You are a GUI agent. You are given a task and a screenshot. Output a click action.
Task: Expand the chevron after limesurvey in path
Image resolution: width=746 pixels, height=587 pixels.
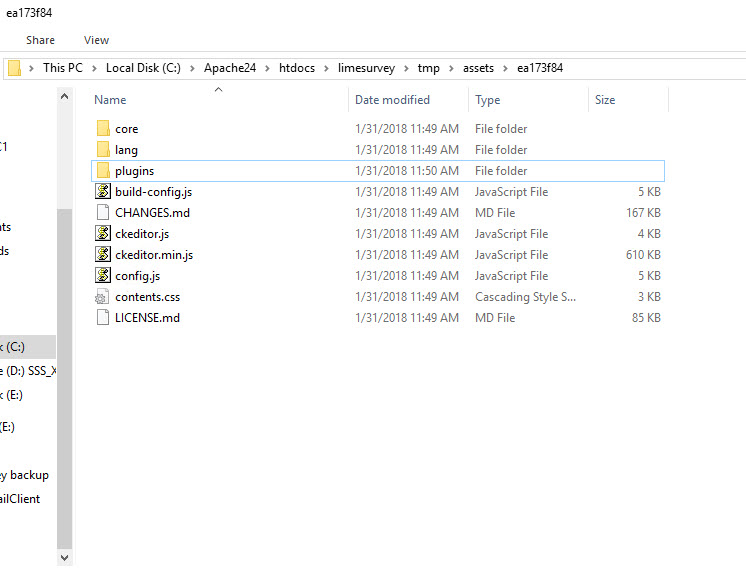click(407, 68)
